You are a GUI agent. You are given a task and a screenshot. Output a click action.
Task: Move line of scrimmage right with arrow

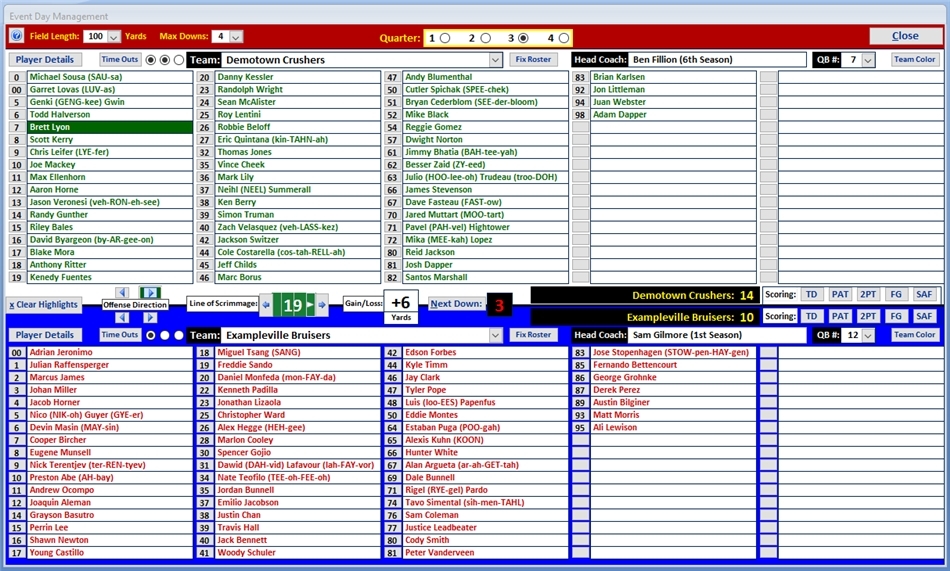tap(322, 305)
